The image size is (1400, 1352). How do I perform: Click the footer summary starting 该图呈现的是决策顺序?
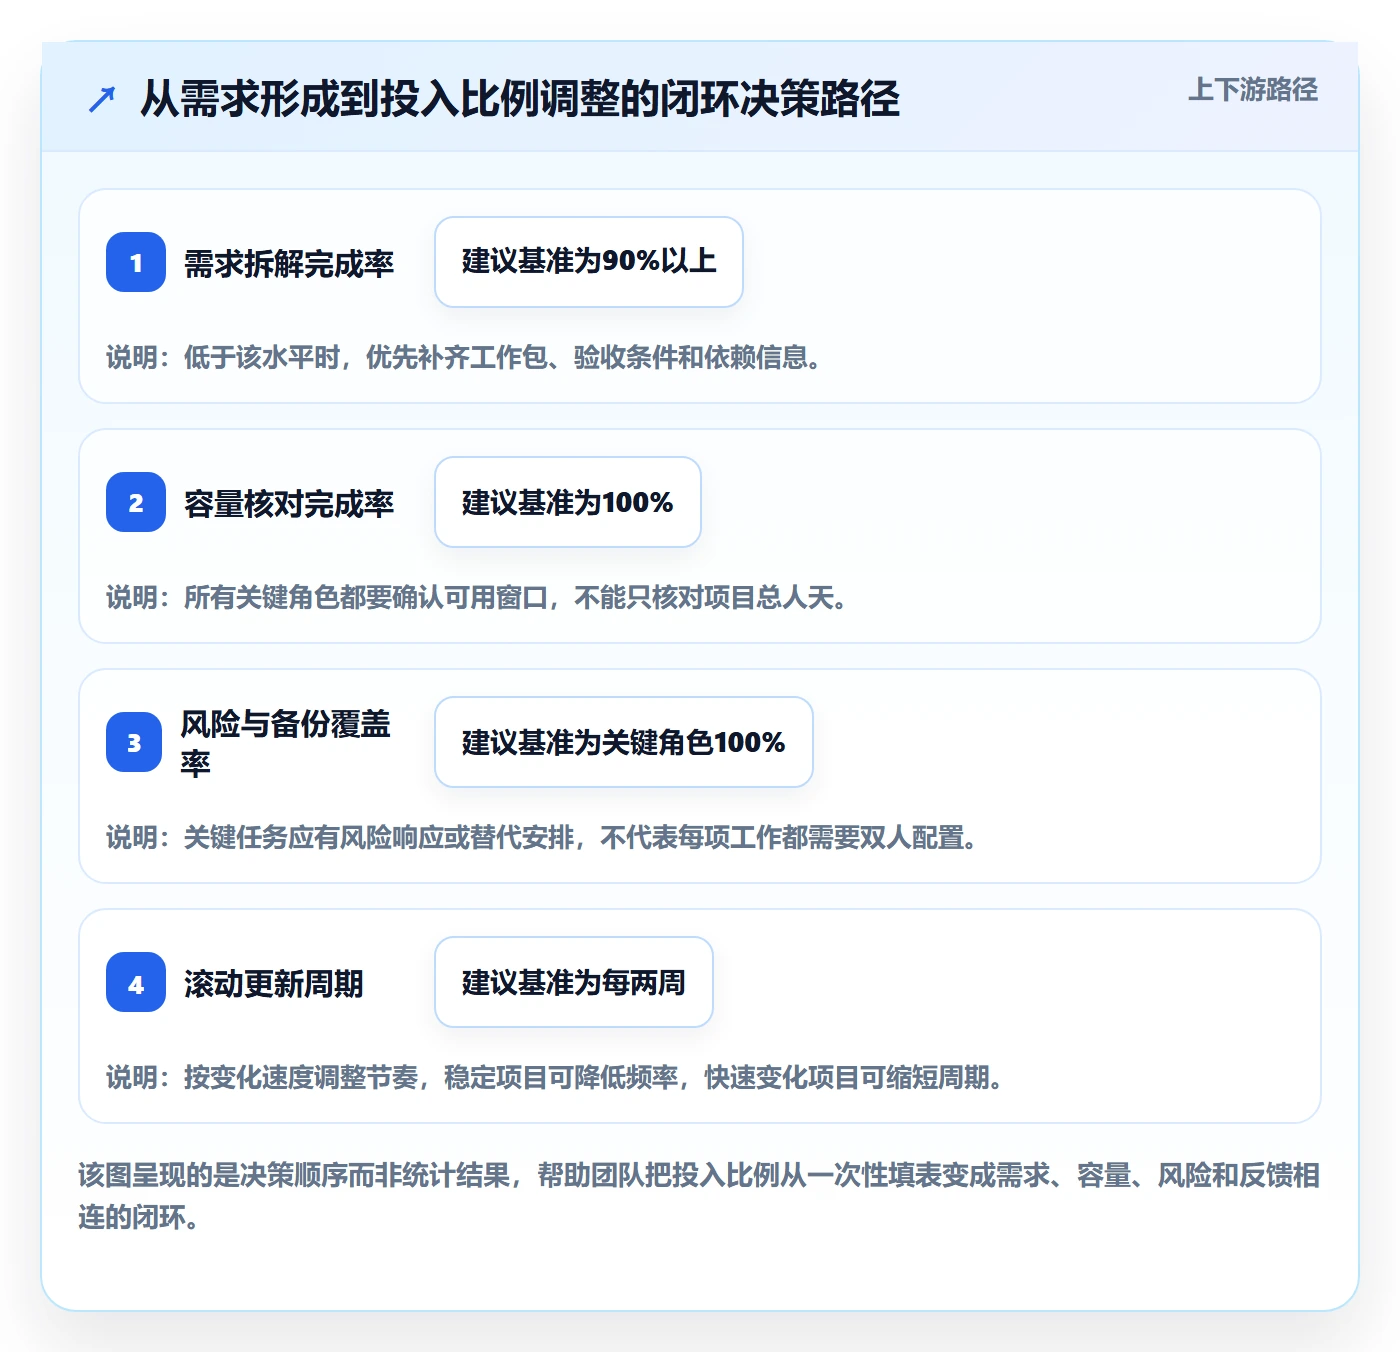[x=699, y=1196]
